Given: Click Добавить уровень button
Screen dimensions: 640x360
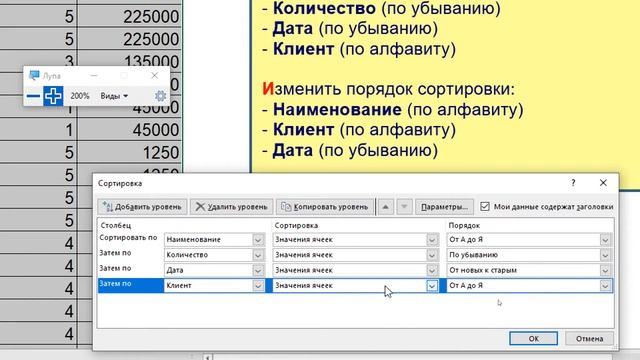Looking at the screenshot, I should click(142, 207).
